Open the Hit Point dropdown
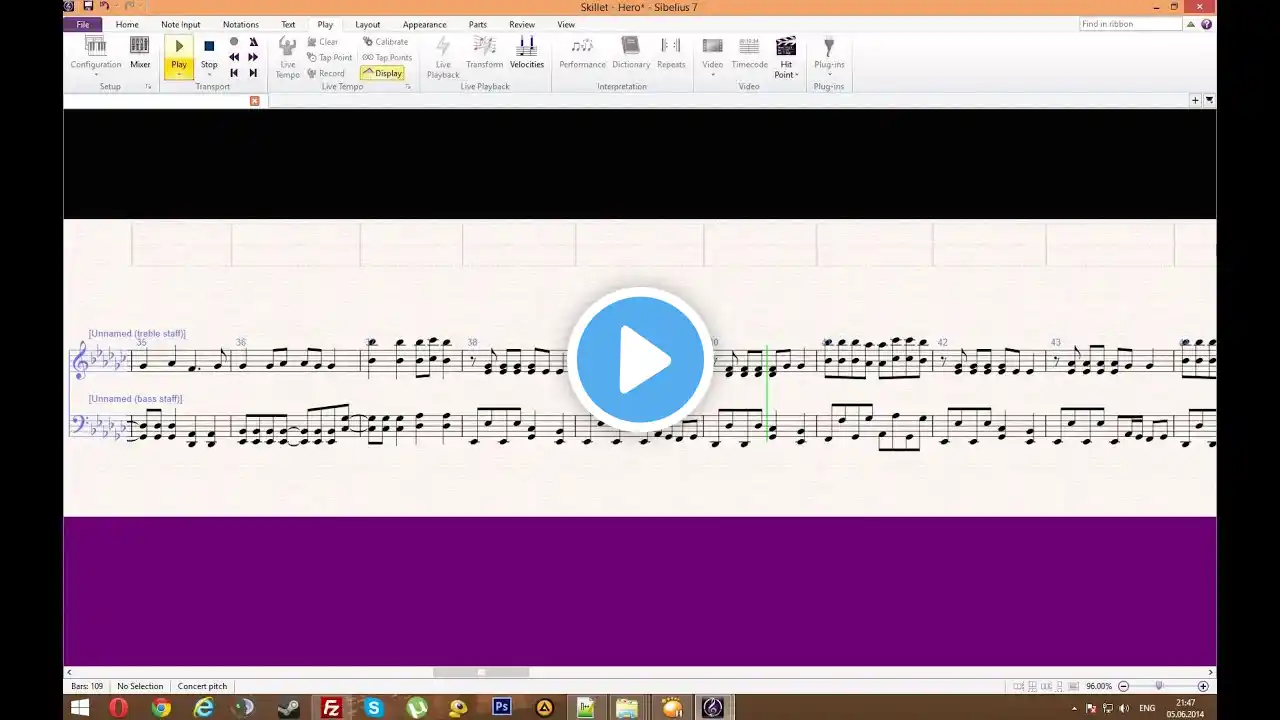Viewport: 1280px width, 720px height. pos(786,57)
